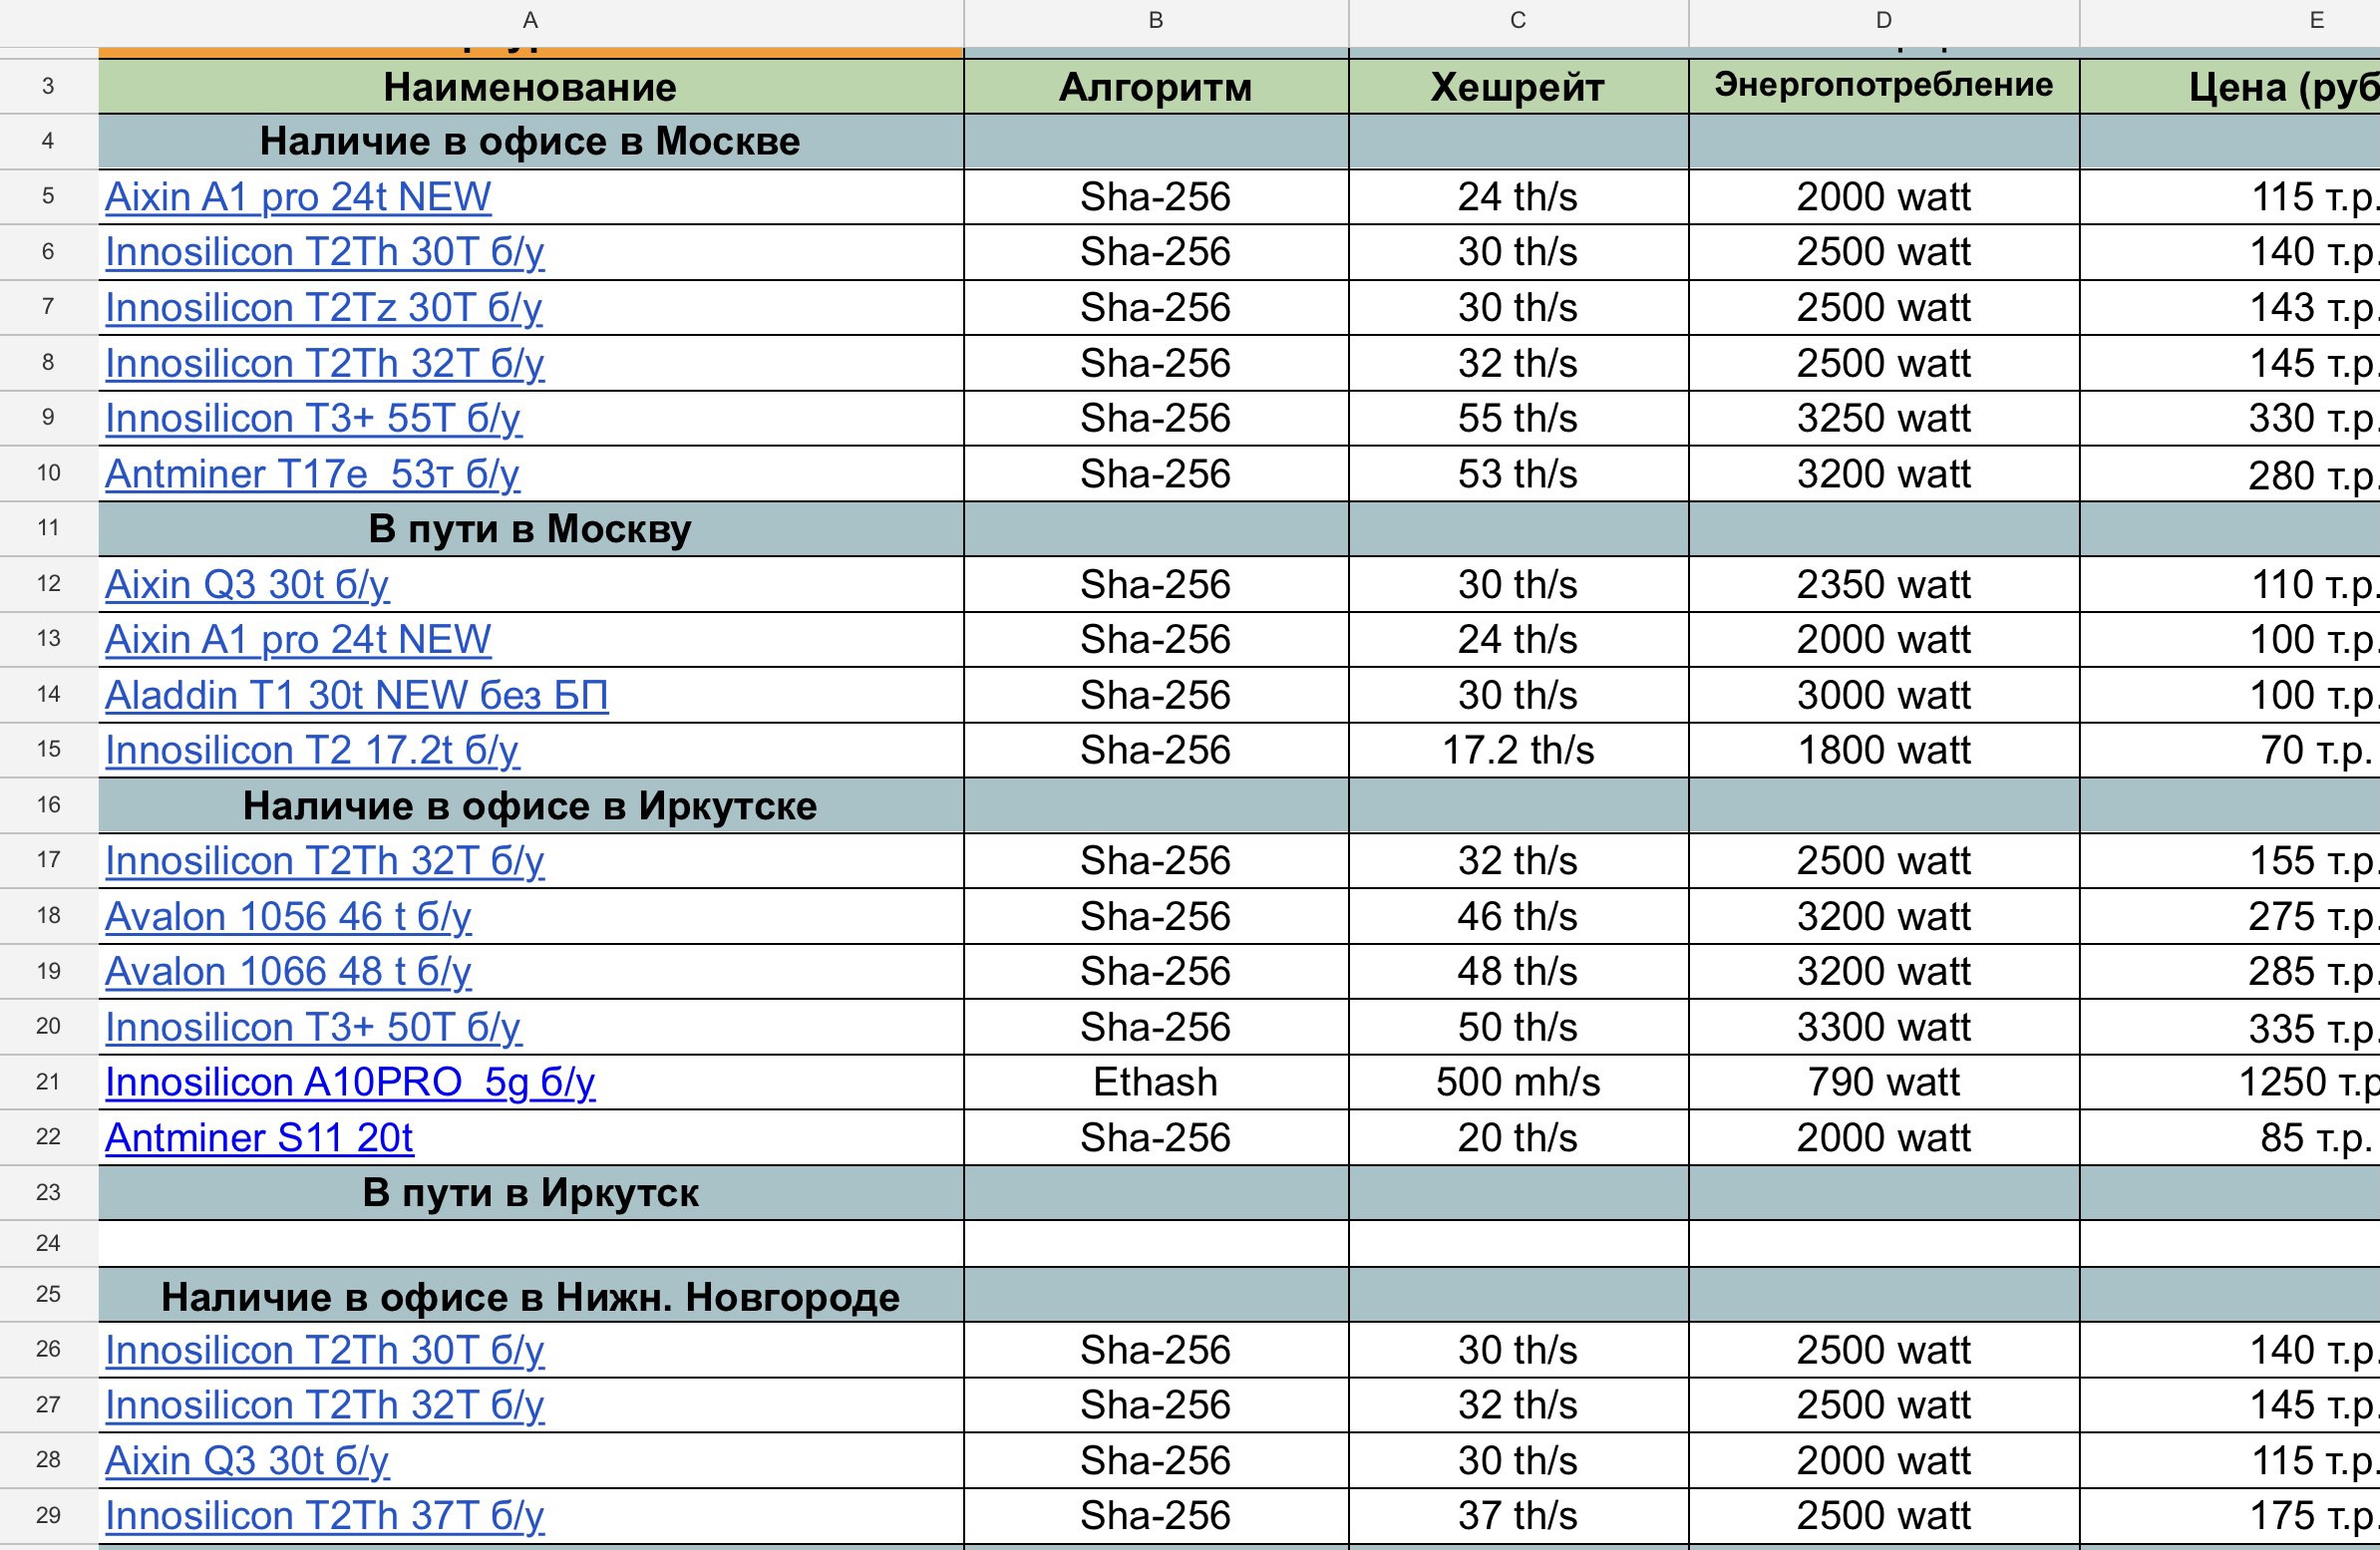The height and width of the screenshot is (1550, 2380).
Task: Open the Innosilicon T2Th 30T б/у link in row 26
Action: click(x=325, y=1350)
